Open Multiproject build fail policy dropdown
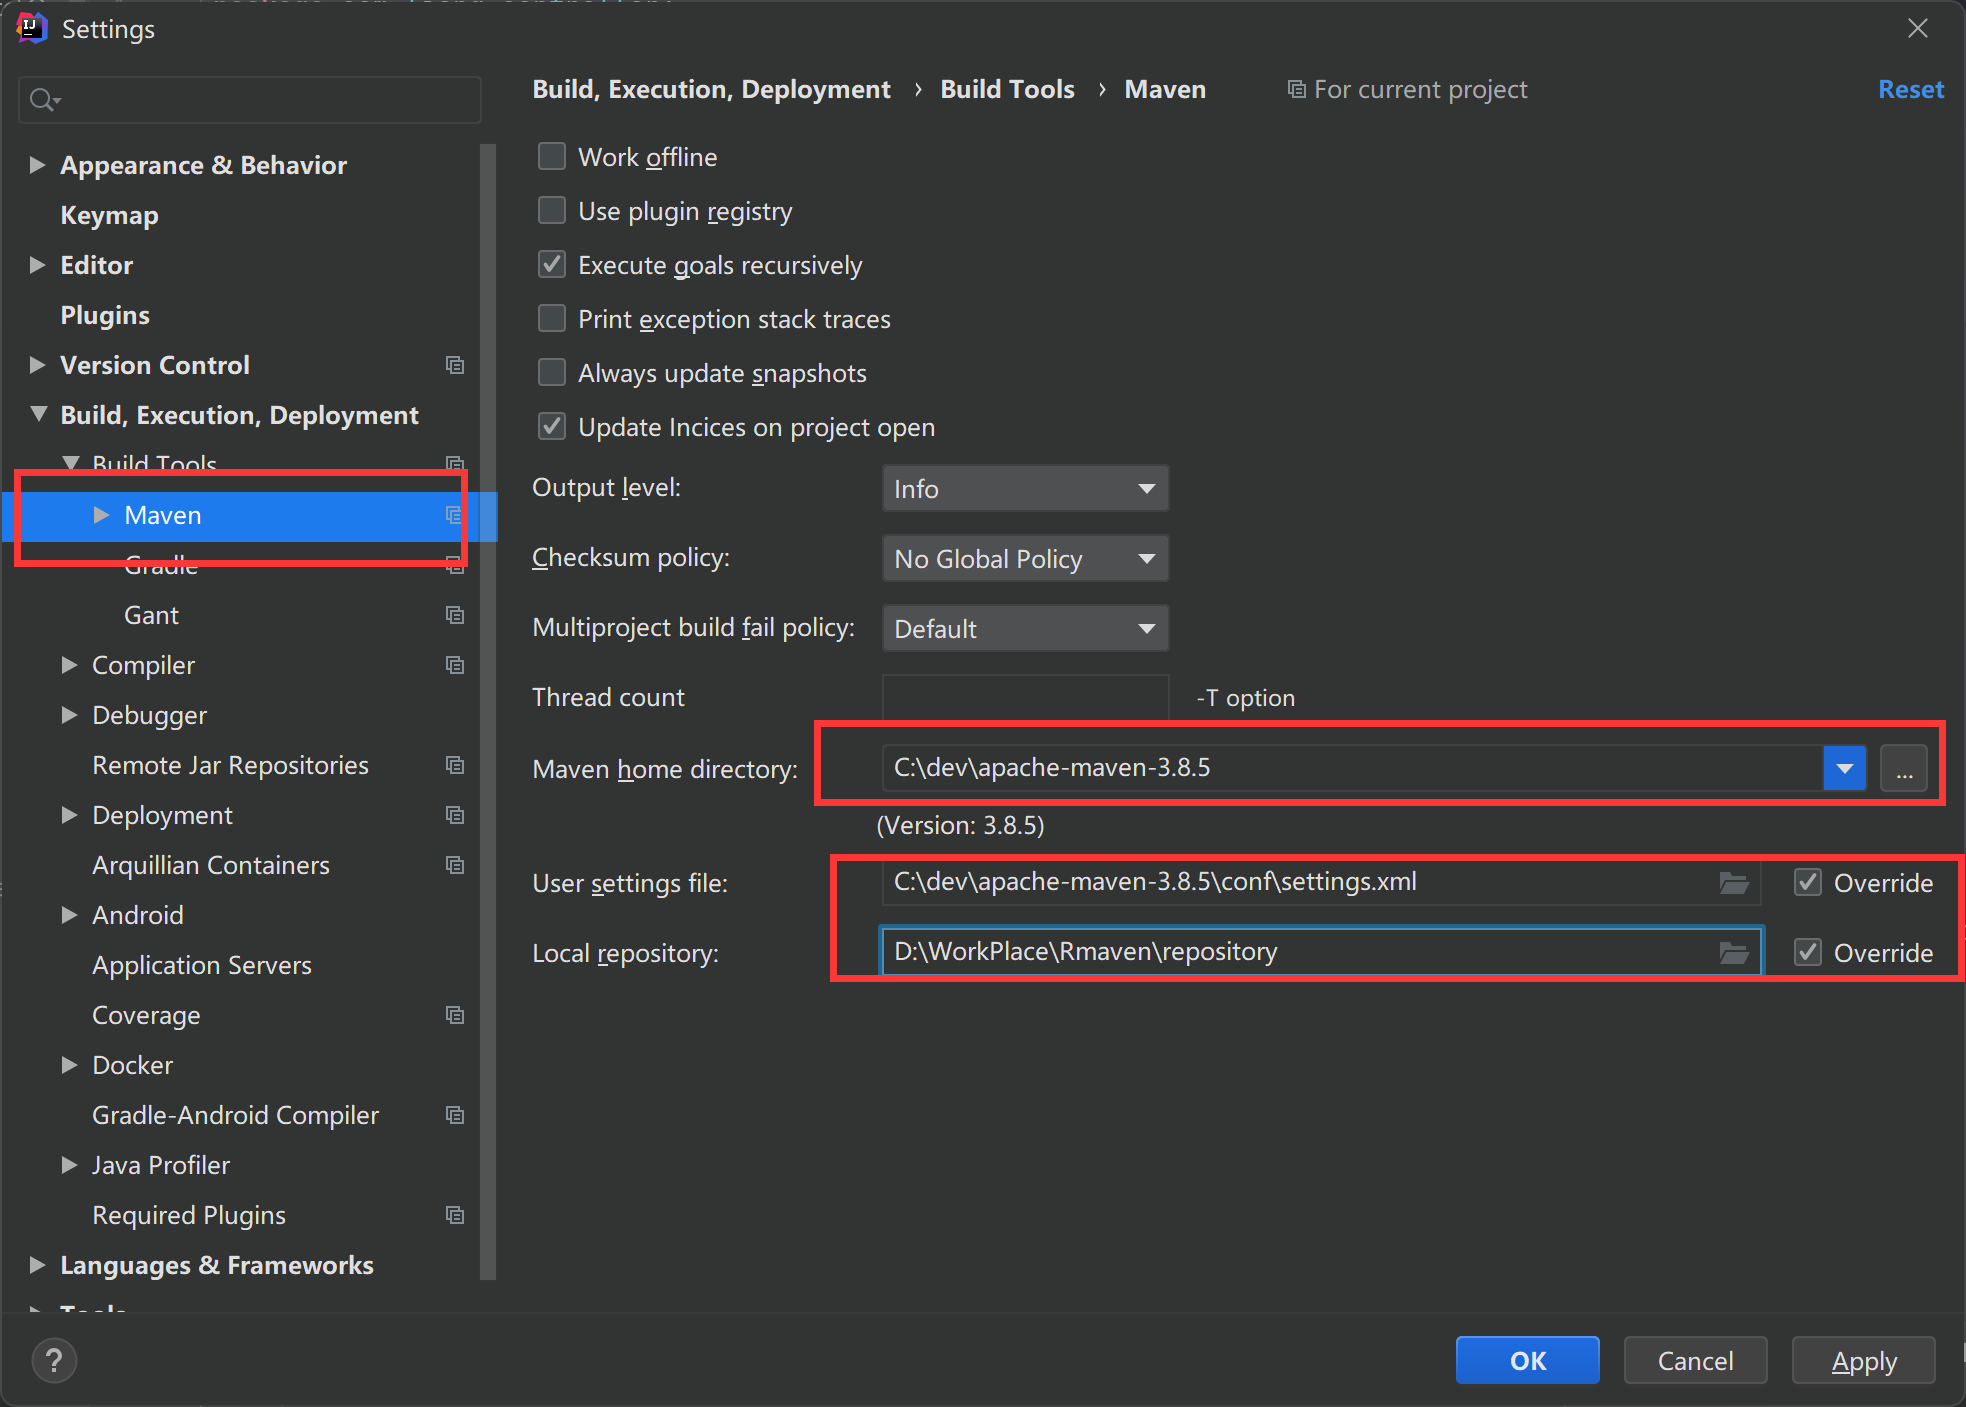 click(1025, 629)
